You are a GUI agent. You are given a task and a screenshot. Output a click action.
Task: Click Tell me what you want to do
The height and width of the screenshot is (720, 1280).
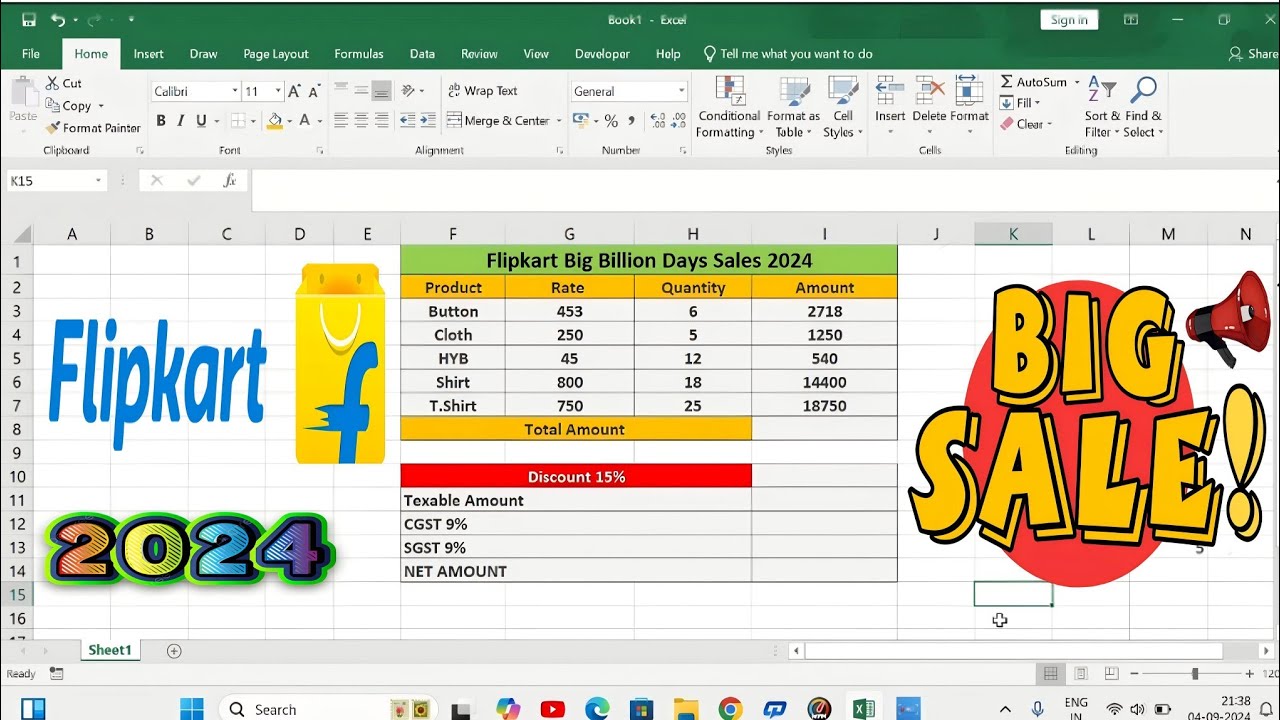788,54
